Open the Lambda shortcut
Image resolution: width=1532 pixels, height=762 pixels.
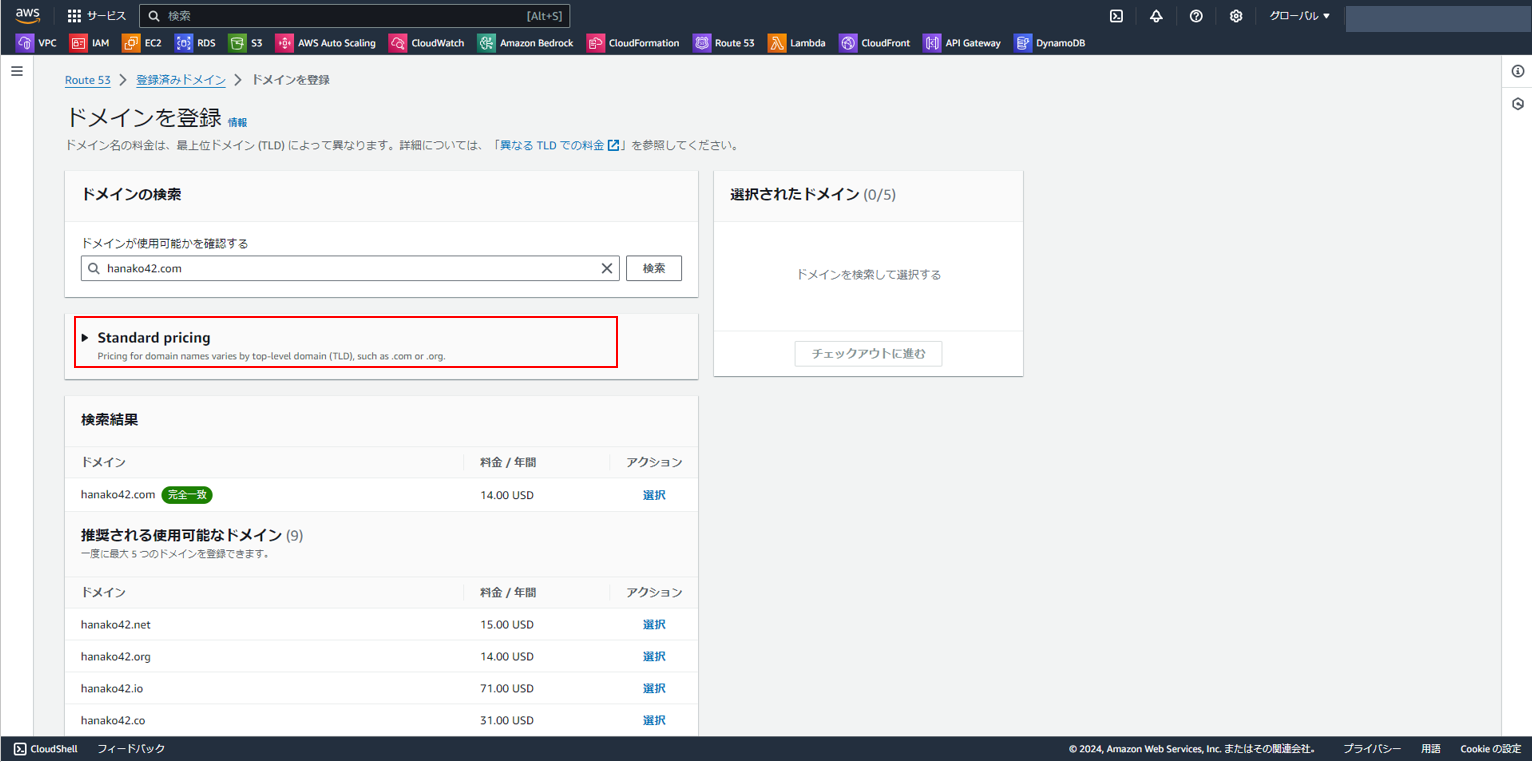(797, 43)
